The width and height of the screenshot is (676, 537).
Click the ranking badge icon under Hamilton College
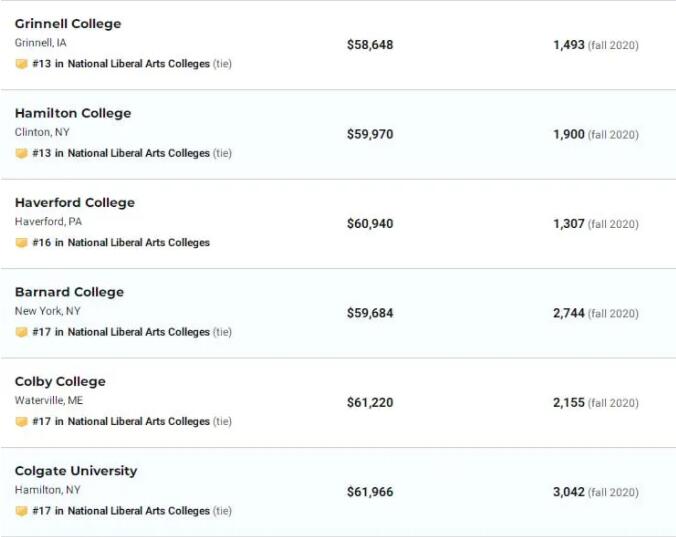point(21,153)
